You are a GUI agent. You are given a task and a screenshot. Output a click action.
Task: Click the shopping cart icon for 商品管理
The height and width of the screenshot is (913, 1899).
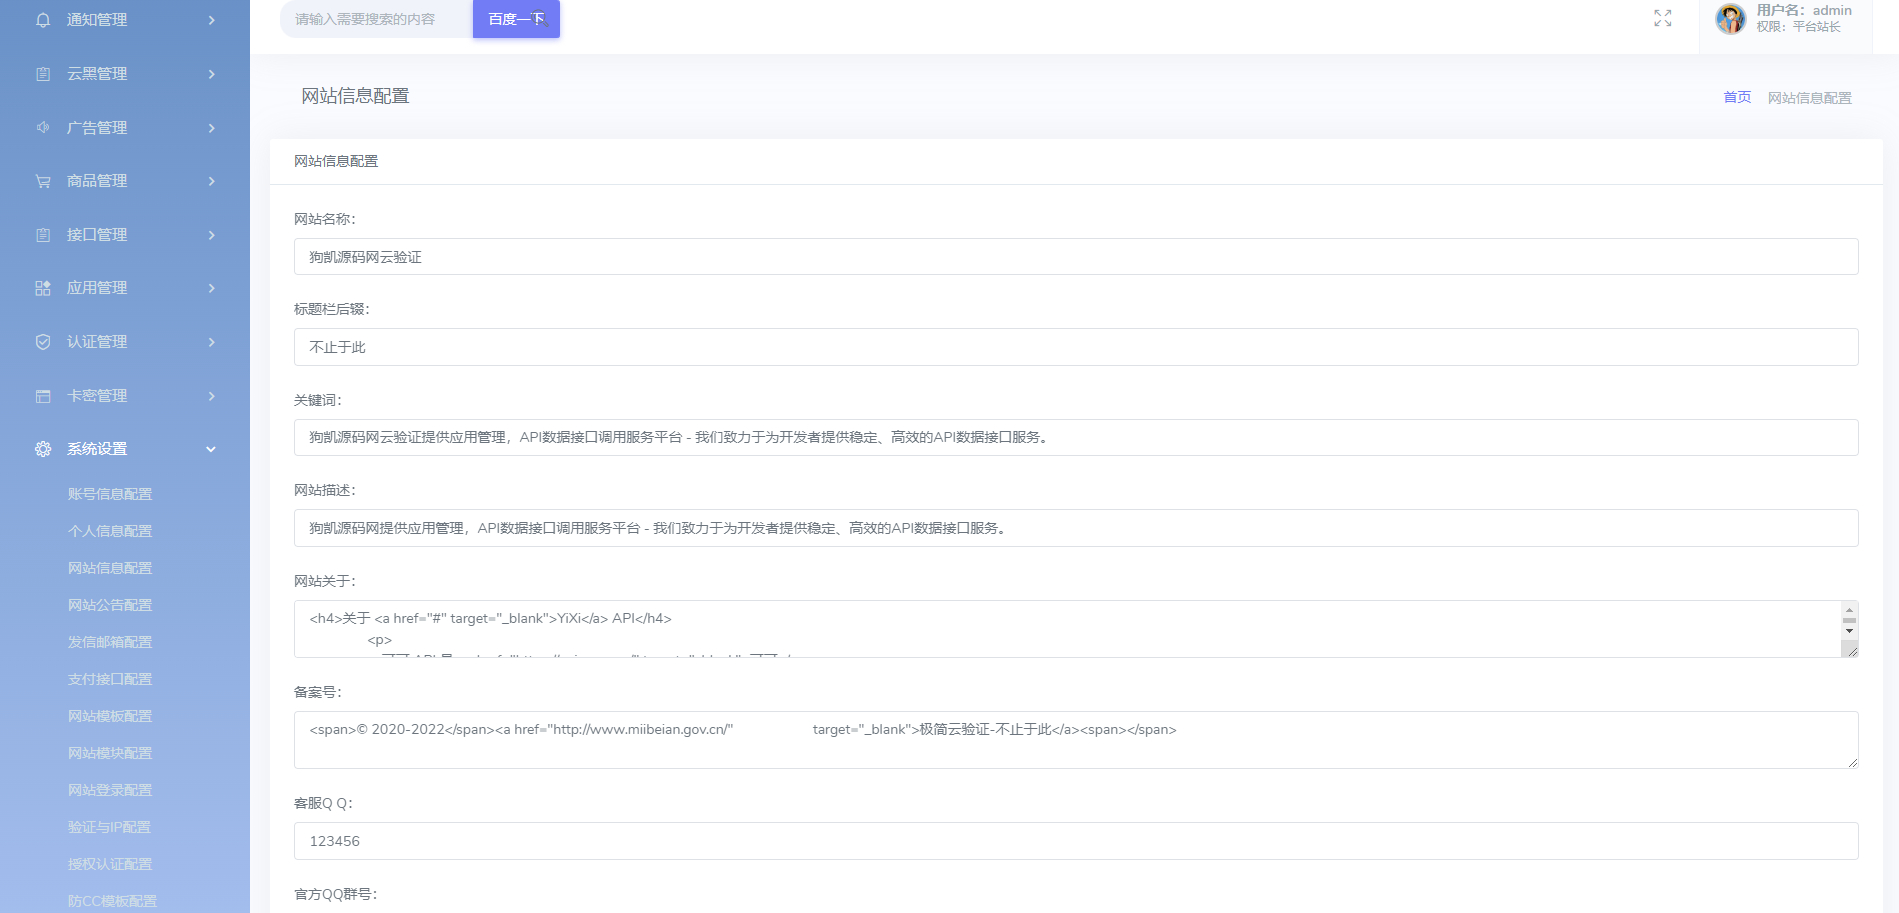coord(43,181)
